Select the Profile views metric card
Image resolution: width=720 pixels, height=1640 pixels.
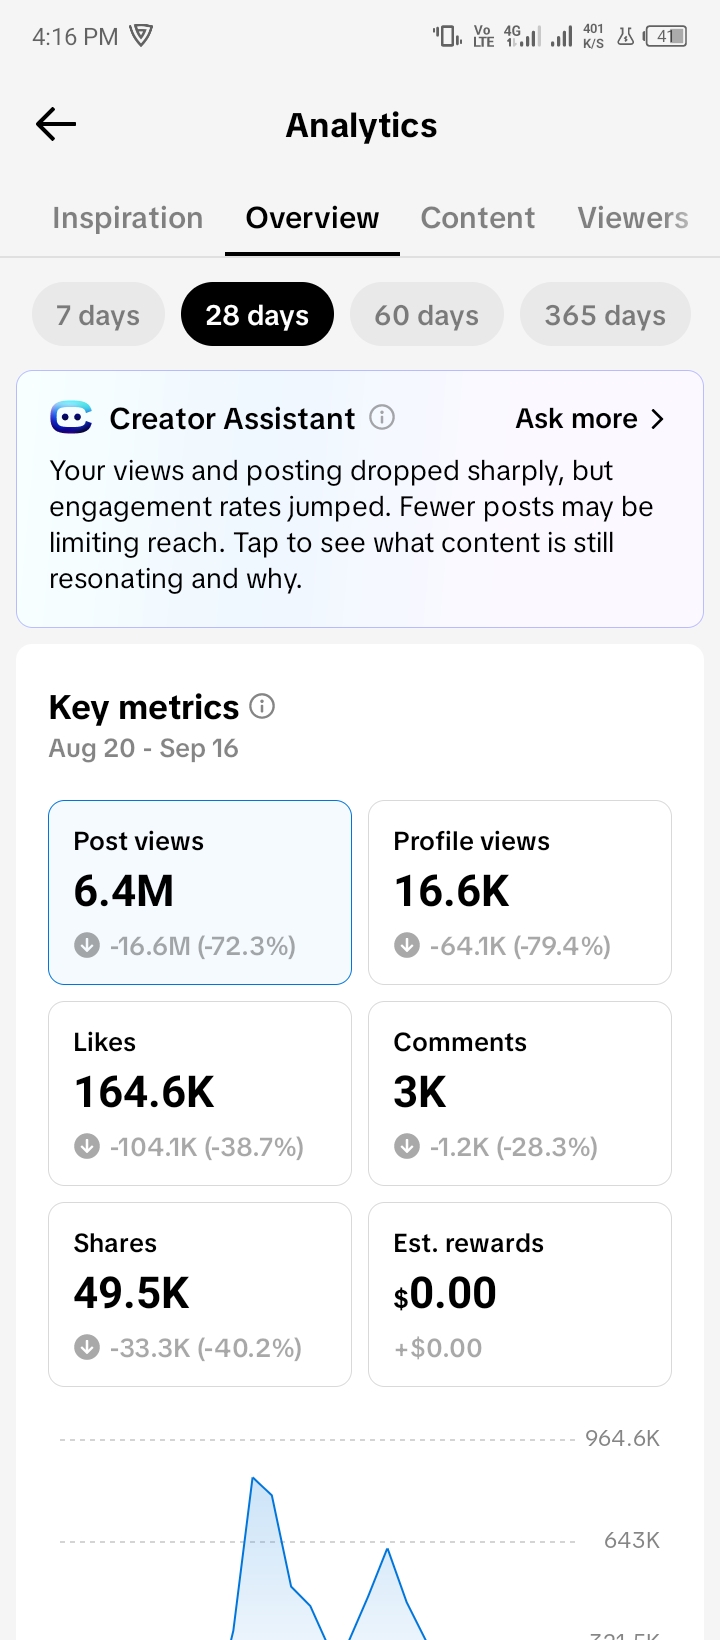pos(520,892)
